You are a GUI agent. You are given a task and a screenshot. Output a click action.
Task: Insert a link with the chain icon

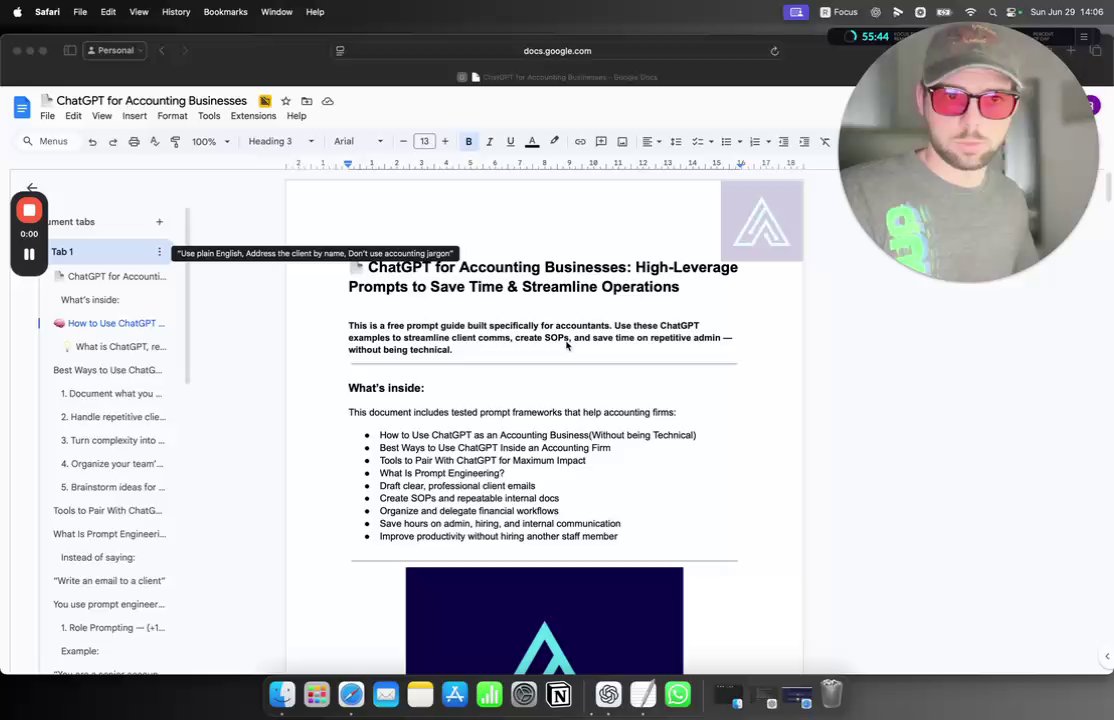coord(580,141)
